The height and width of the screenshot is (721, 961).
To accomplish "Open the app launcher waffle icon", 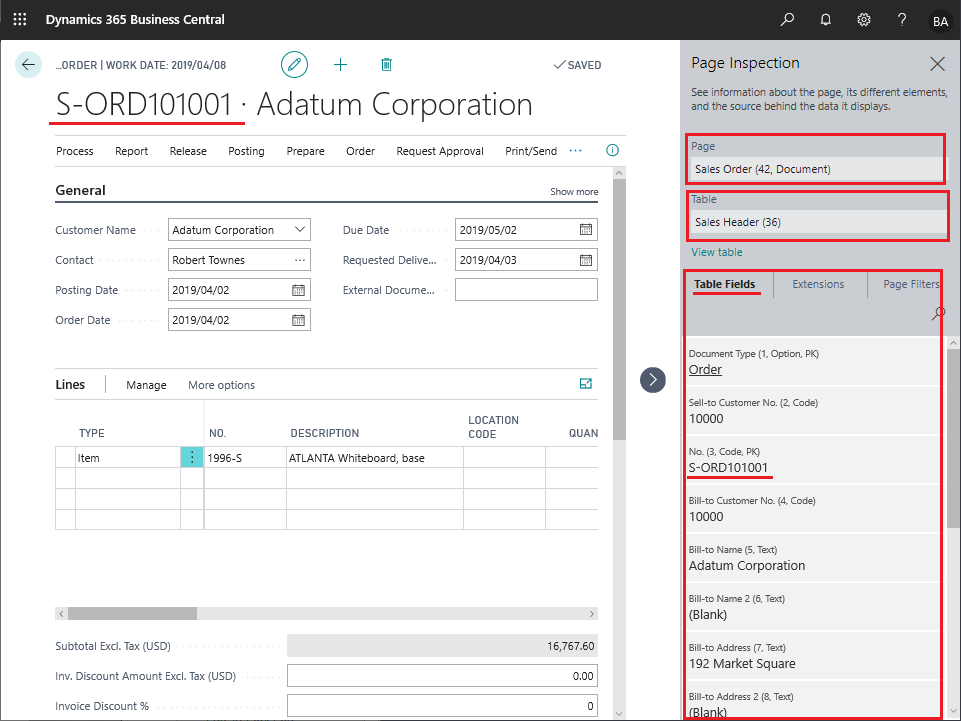I will tap(20, 20).
